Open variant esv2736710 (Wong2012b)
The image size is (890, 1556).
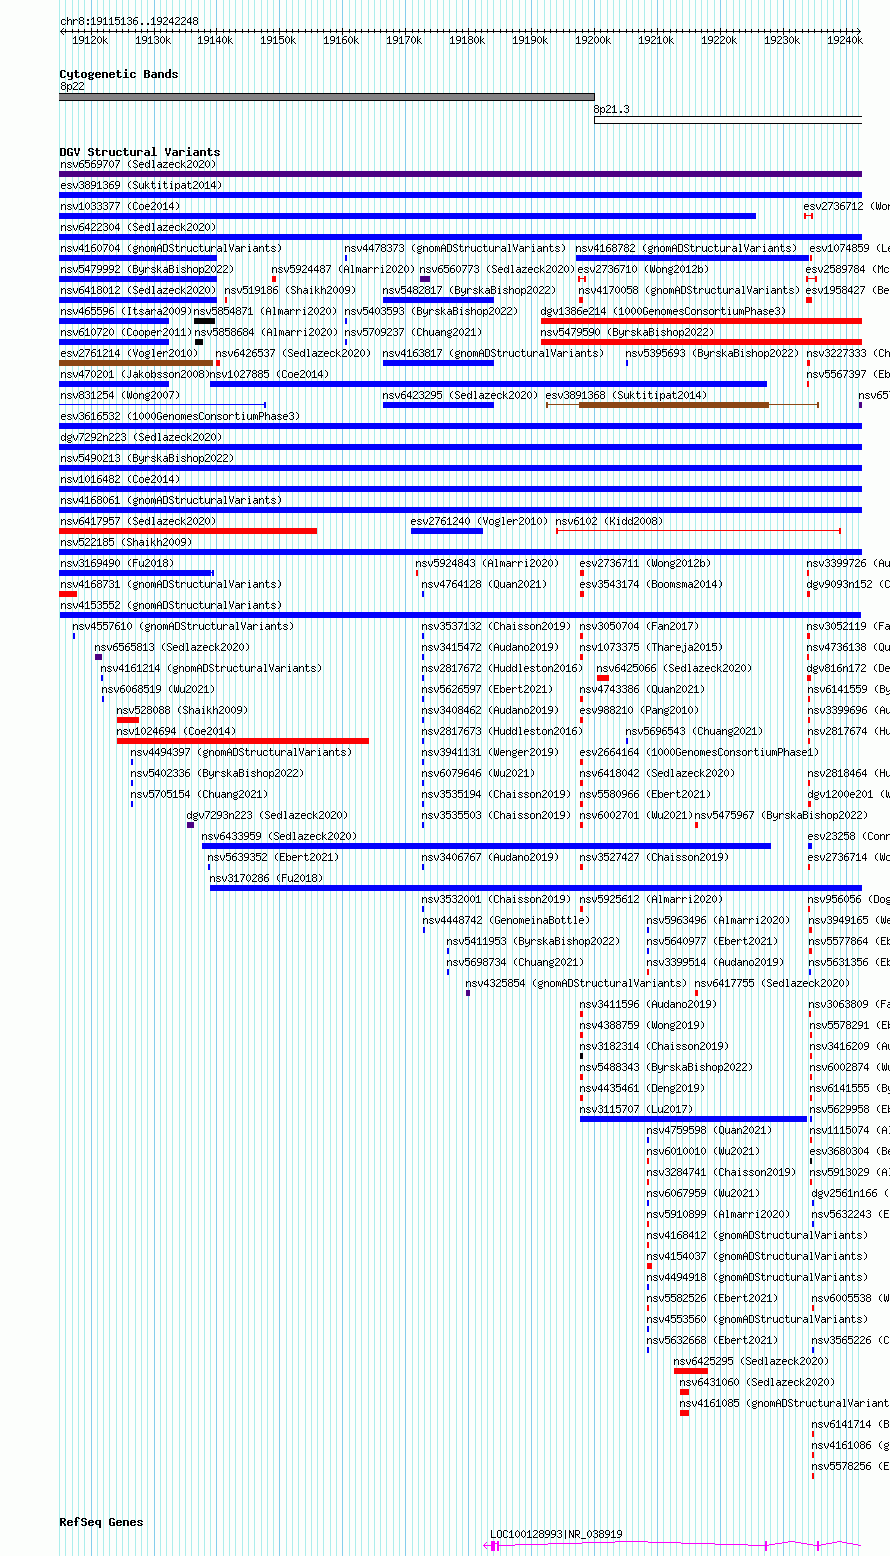pyautogui.click(x=644, y=269)
